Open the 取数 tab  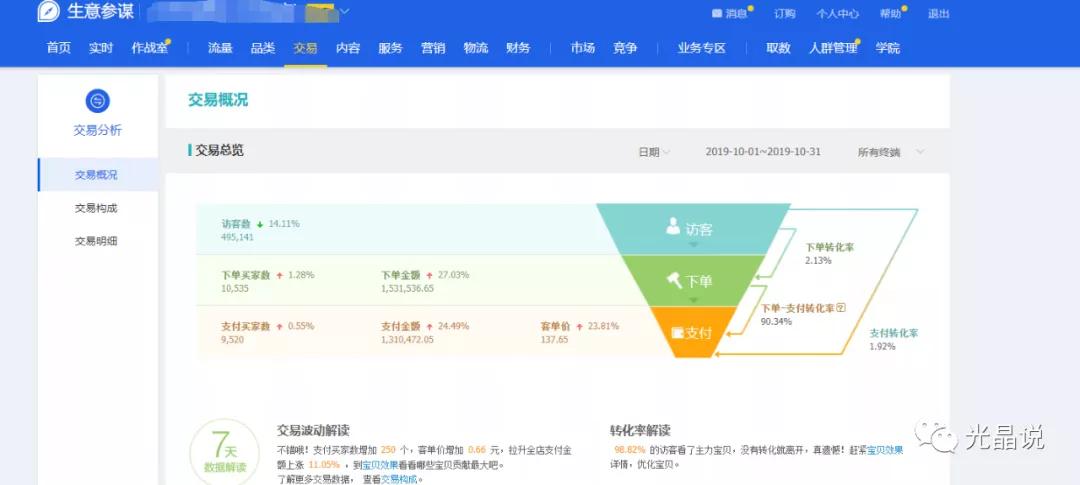[x=778, y=48]
